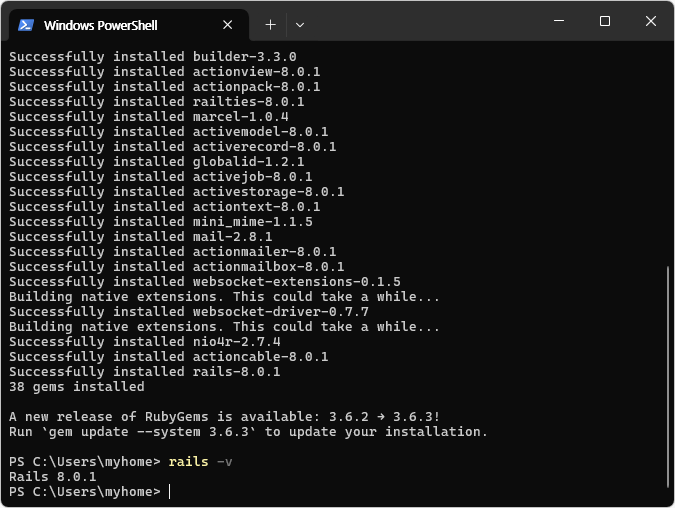Viewport: 675px width, 508px height.
Task: Maximize the terminal window
Action: pyautogui.click(x=604, y=22)
